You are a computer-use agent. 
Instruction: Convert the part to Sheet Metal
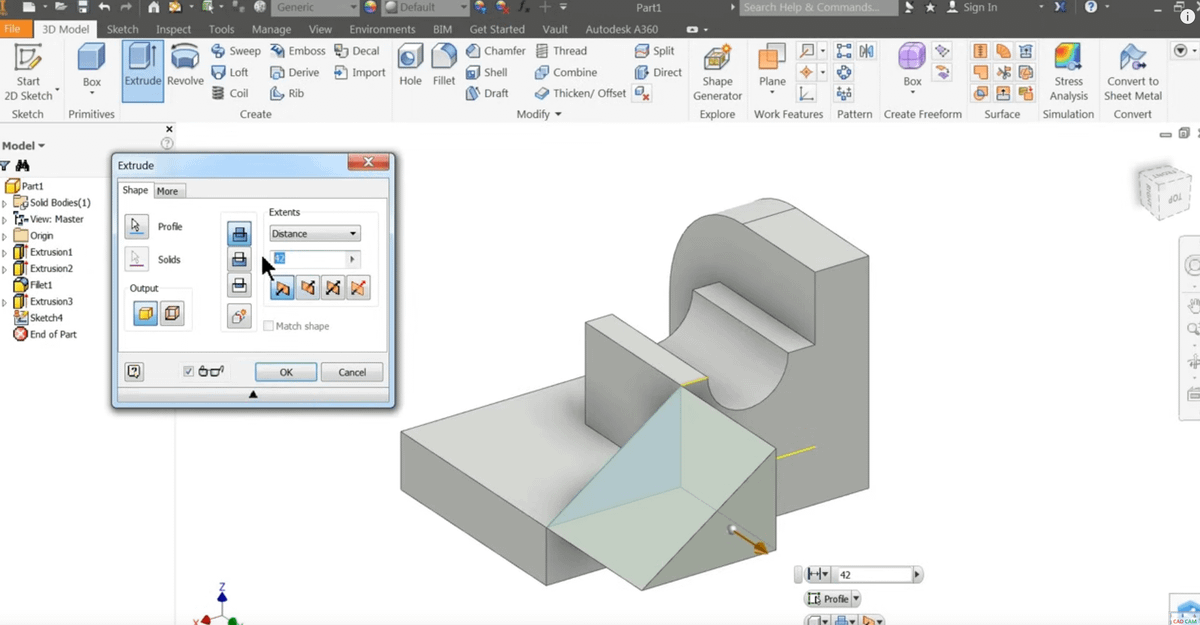point(1132,71)
